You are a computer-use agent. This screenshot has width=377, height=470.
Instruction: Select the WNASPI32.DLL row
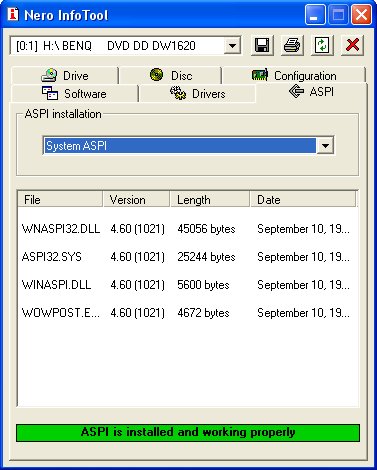pyautogui.click(x=188, y=229)
